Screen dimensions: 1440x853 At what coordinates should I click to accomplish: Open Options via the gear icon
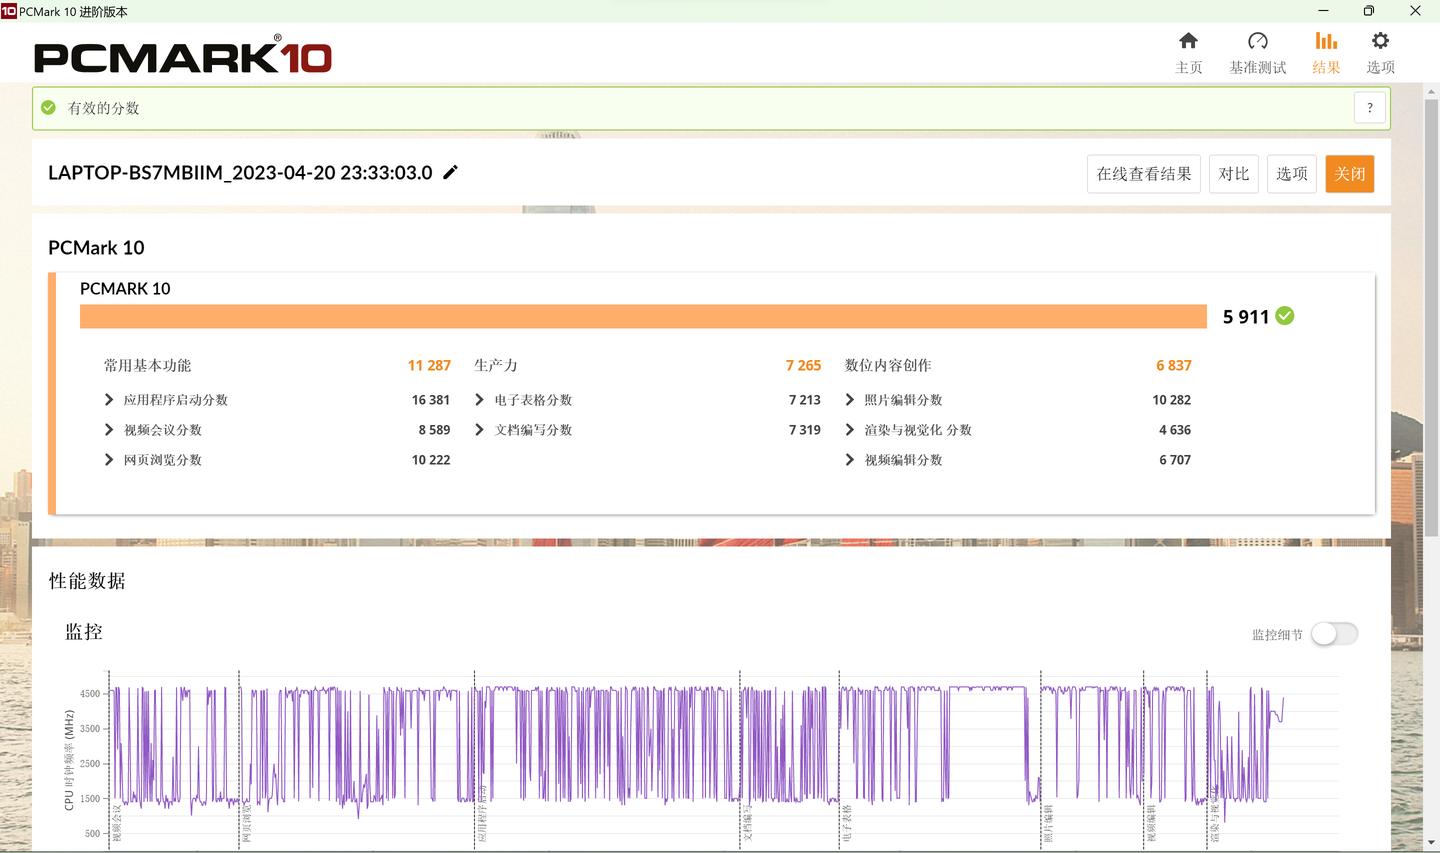(x=1380, y=41)
